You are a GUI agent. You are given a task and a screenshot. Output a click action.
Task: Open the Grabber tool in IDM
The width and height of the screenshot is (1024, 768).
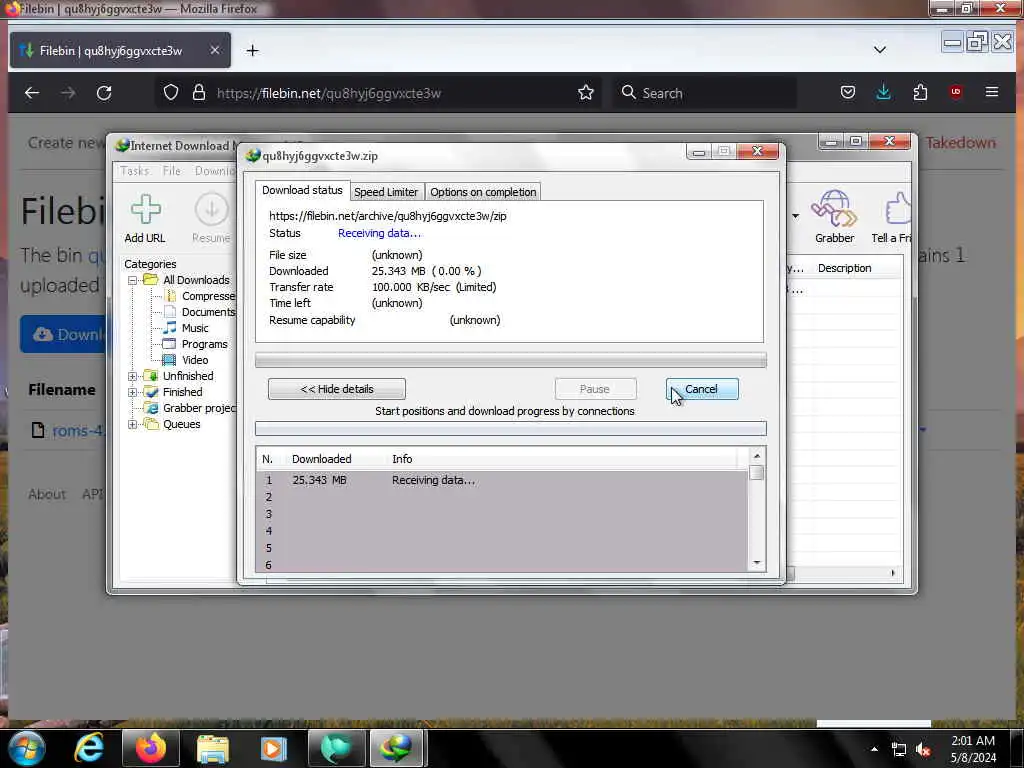pos(834,209)
